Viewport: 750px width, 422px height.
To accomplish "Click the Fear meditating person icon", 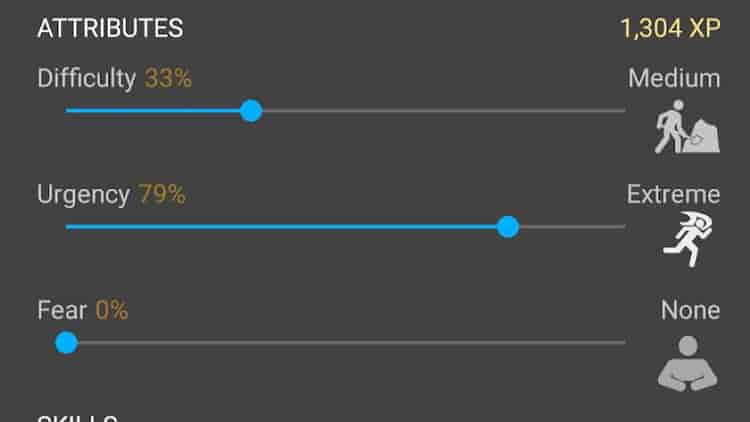I will point(687,360).
